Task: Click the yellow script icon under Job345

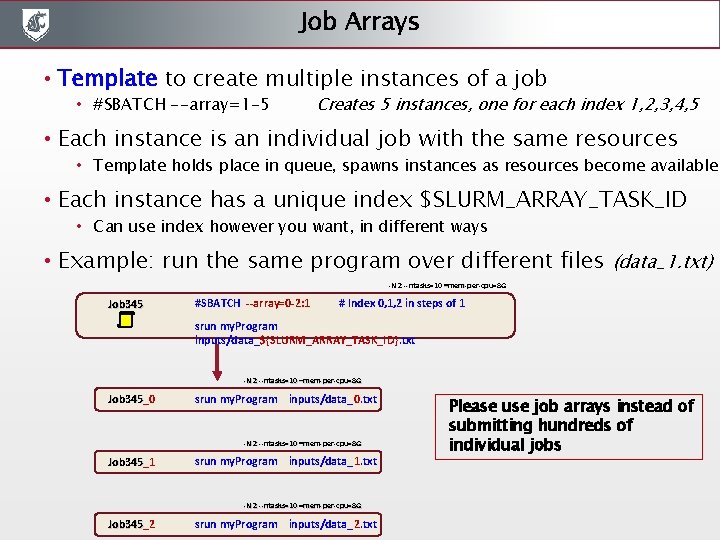Action: coord(125,320)
